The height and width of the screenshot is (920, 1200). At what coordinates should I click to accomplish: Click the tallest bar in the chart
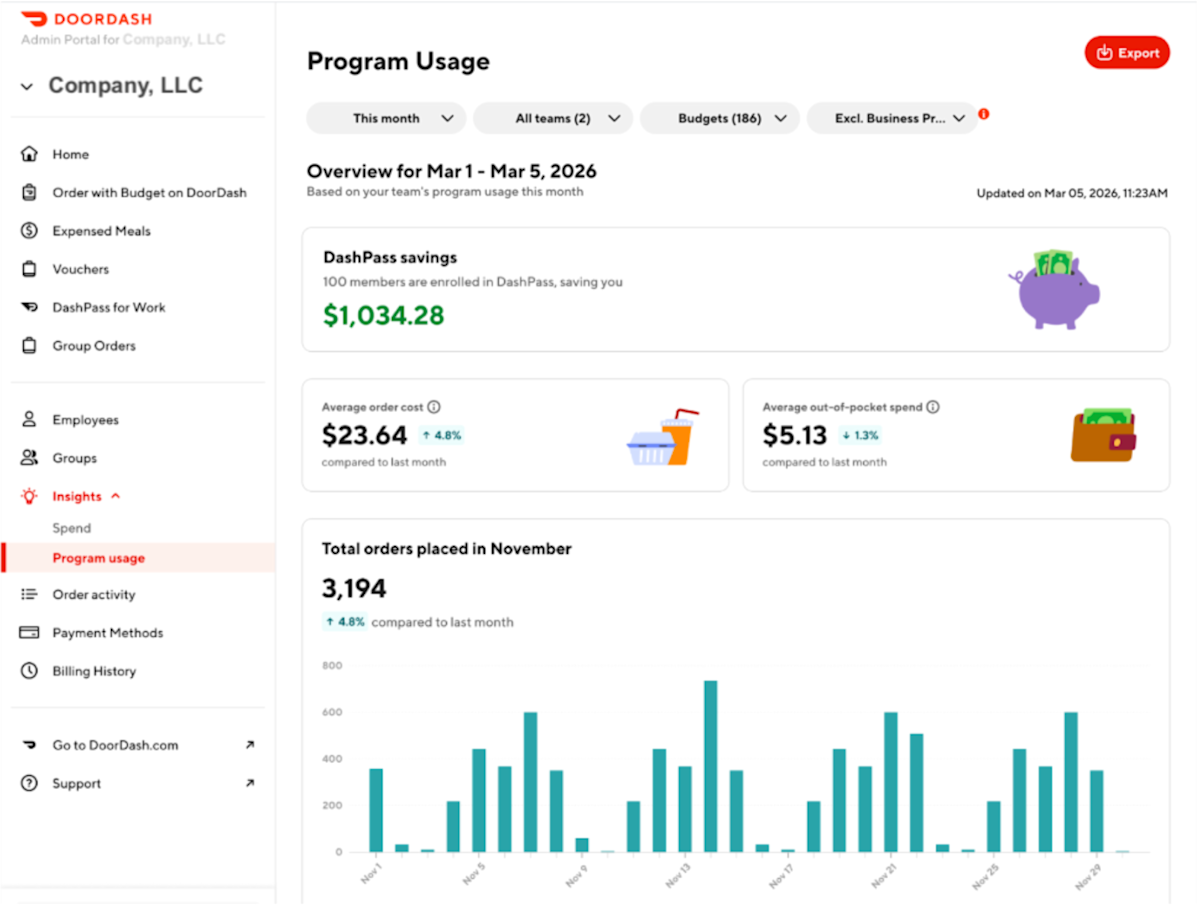(711, 767)
